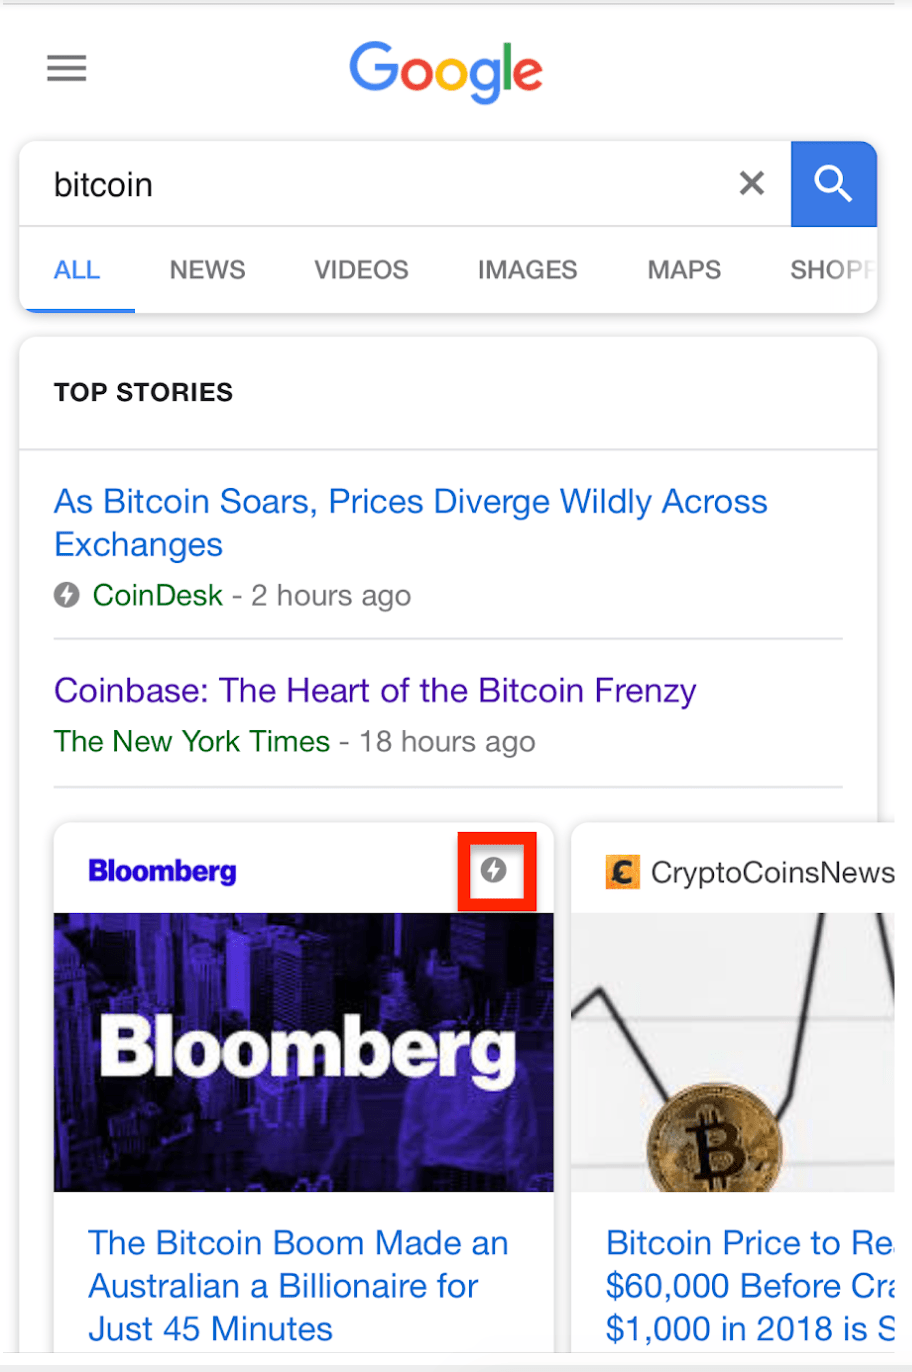Switch to the NEWS tab
The width and height of the screenshot is (912, 1372).
207,270
